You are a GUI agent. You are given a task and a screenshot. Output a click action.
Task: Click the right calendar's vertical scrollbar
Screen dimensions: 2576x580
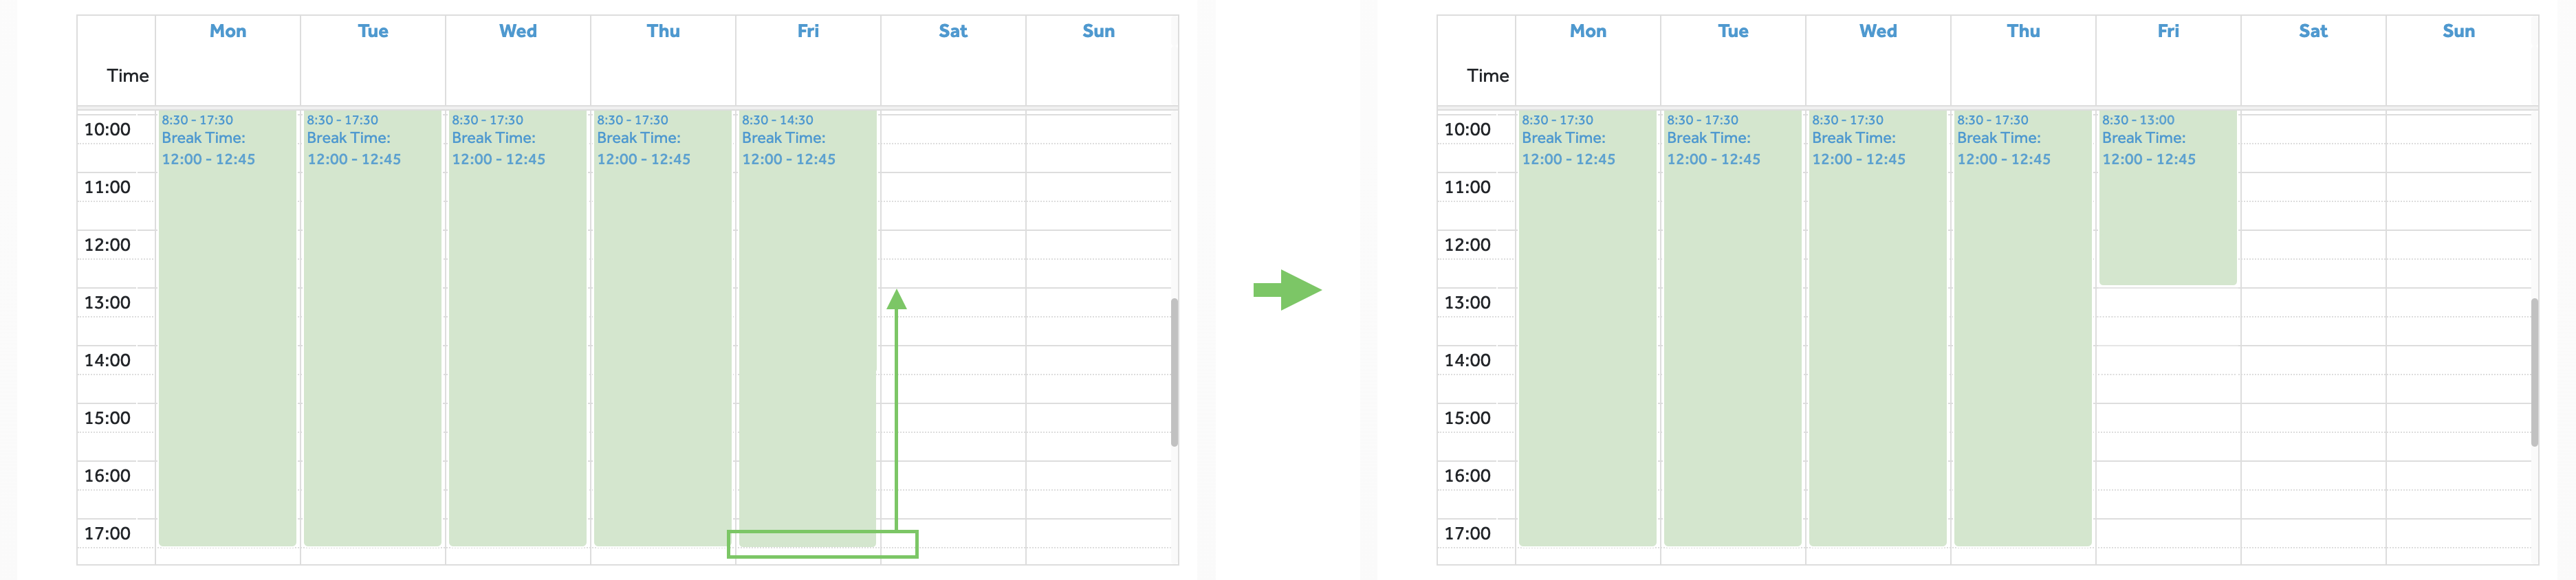pos(2534,371)
